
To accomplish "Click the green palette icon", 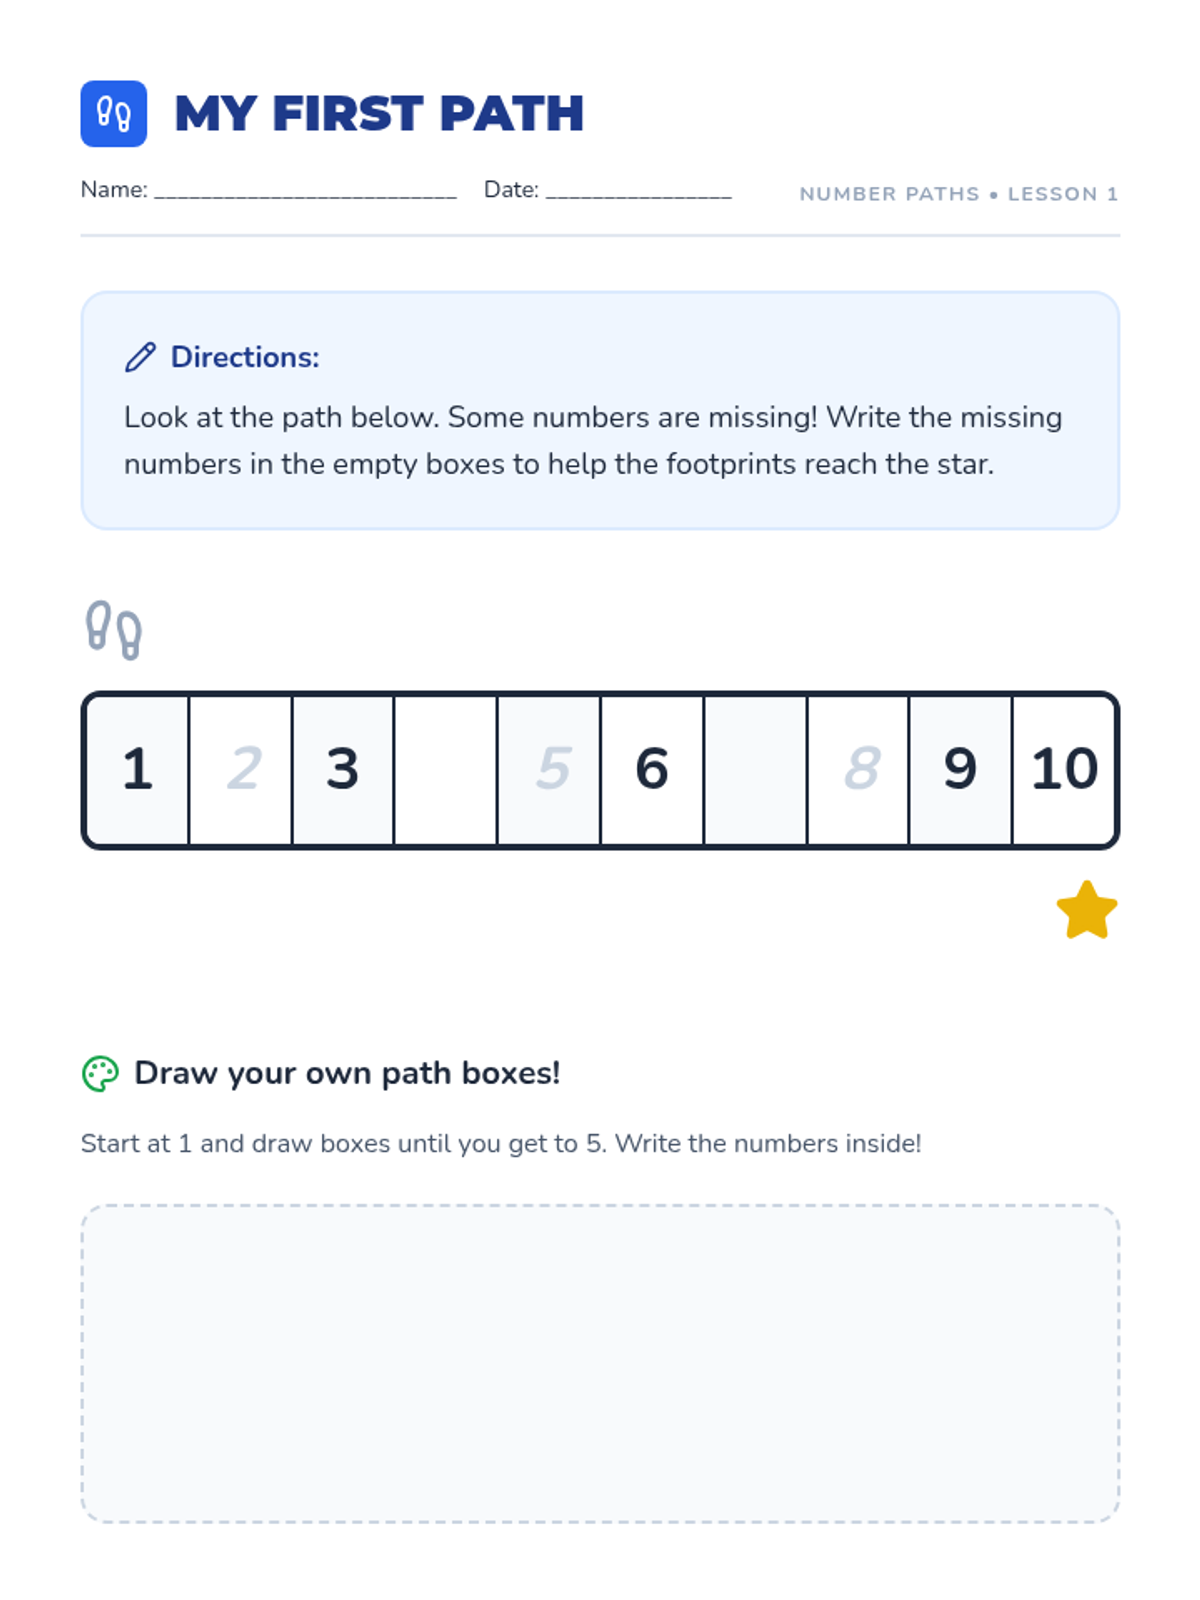I will (100, 1074).
